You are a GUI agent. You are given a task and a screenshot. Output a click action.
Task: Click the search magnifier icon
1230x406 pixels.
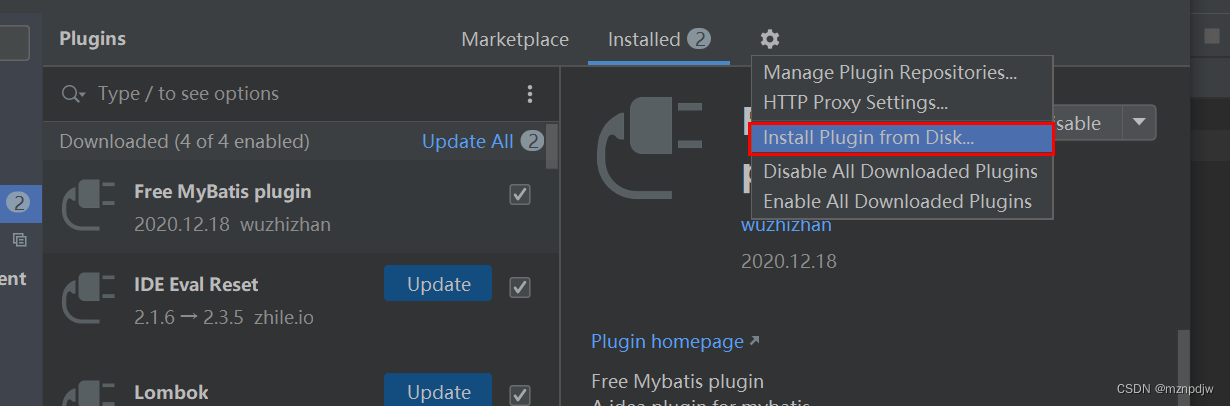(73, 94)
